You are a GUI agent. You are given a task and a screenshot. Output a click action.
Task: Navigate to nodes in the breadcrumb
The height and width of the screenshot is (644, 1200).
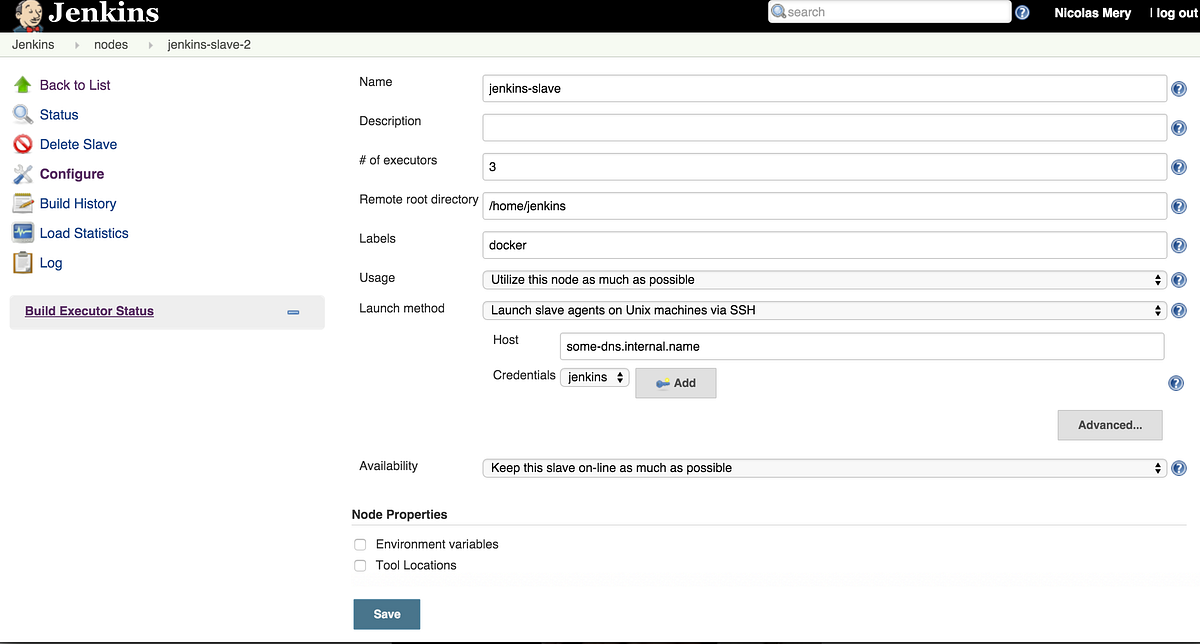click(110, 44)
